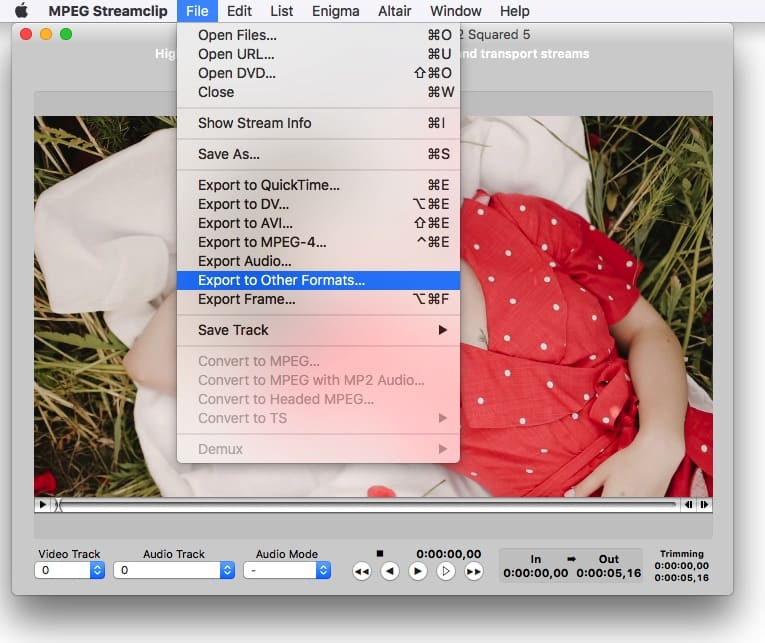Click the solid play button in transport
This screenshot has width=765, height=643.
tap(418, 571)
